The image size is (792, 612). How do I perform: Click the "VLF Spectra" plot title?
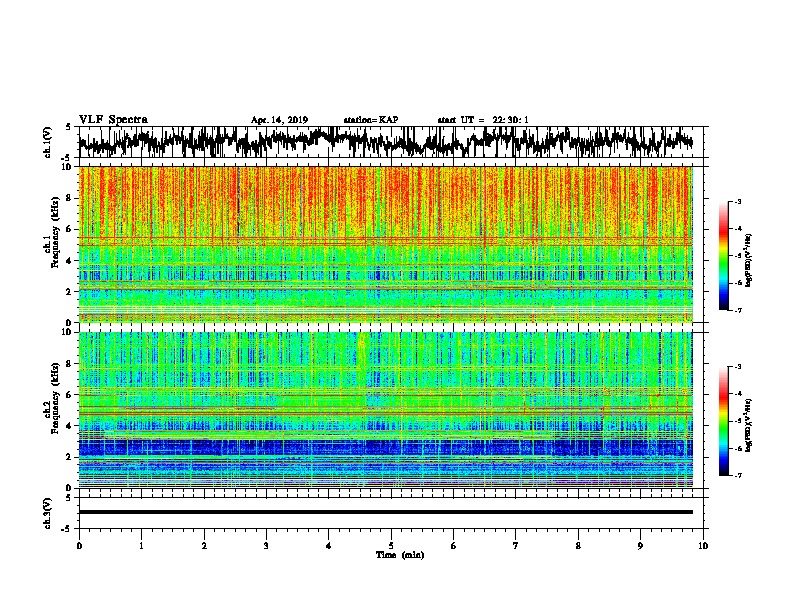pyautogui.click(x=113, y=120)
